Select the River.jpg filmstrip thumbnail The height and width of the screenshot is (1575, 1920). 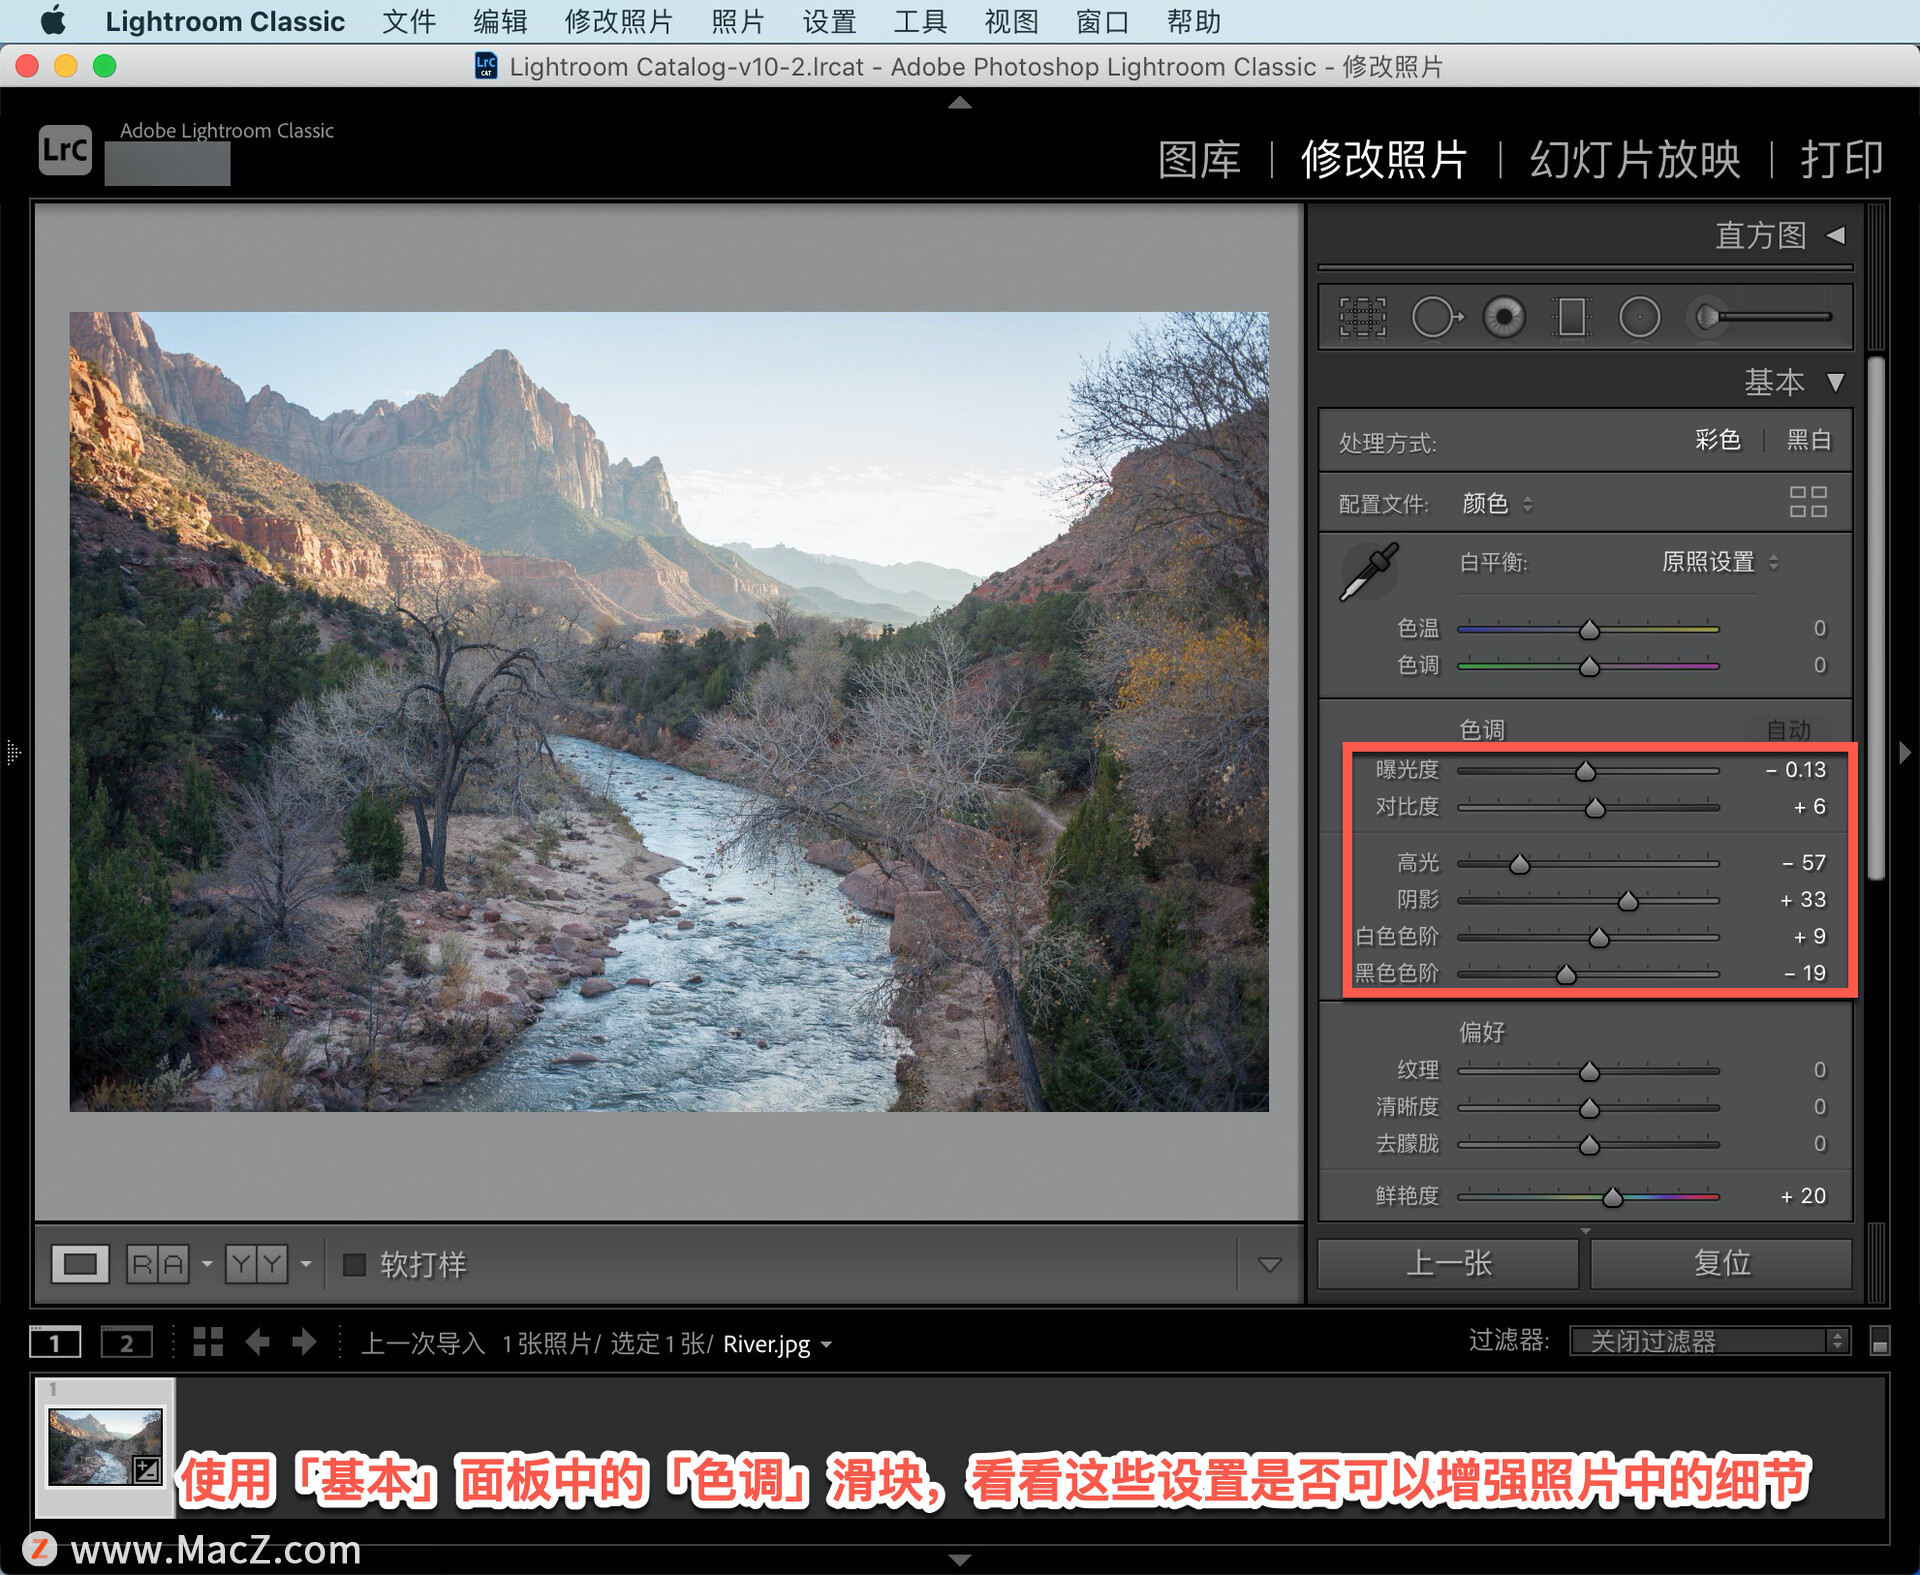tap(105, 1446)
